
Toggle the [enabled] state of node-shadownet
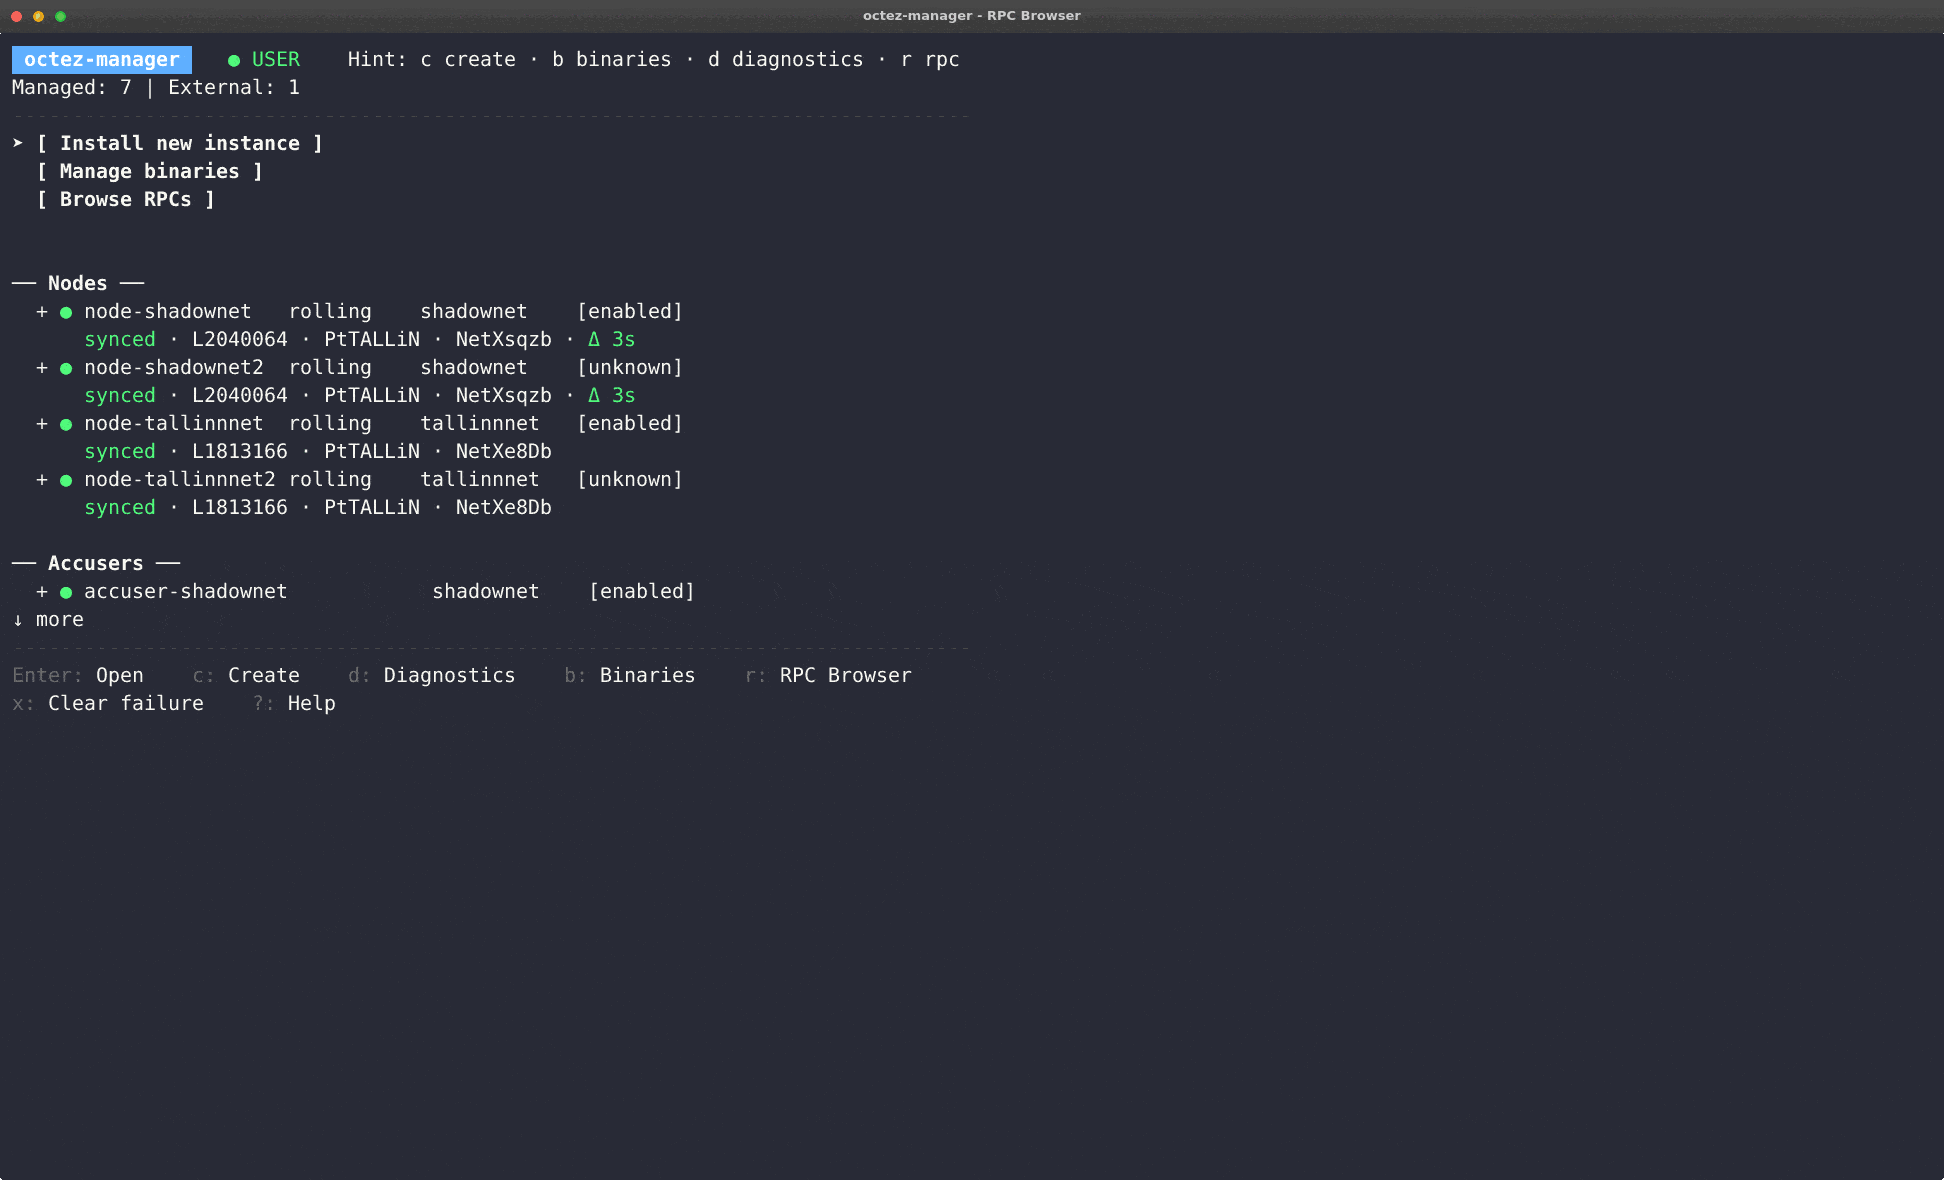[630, 311]
